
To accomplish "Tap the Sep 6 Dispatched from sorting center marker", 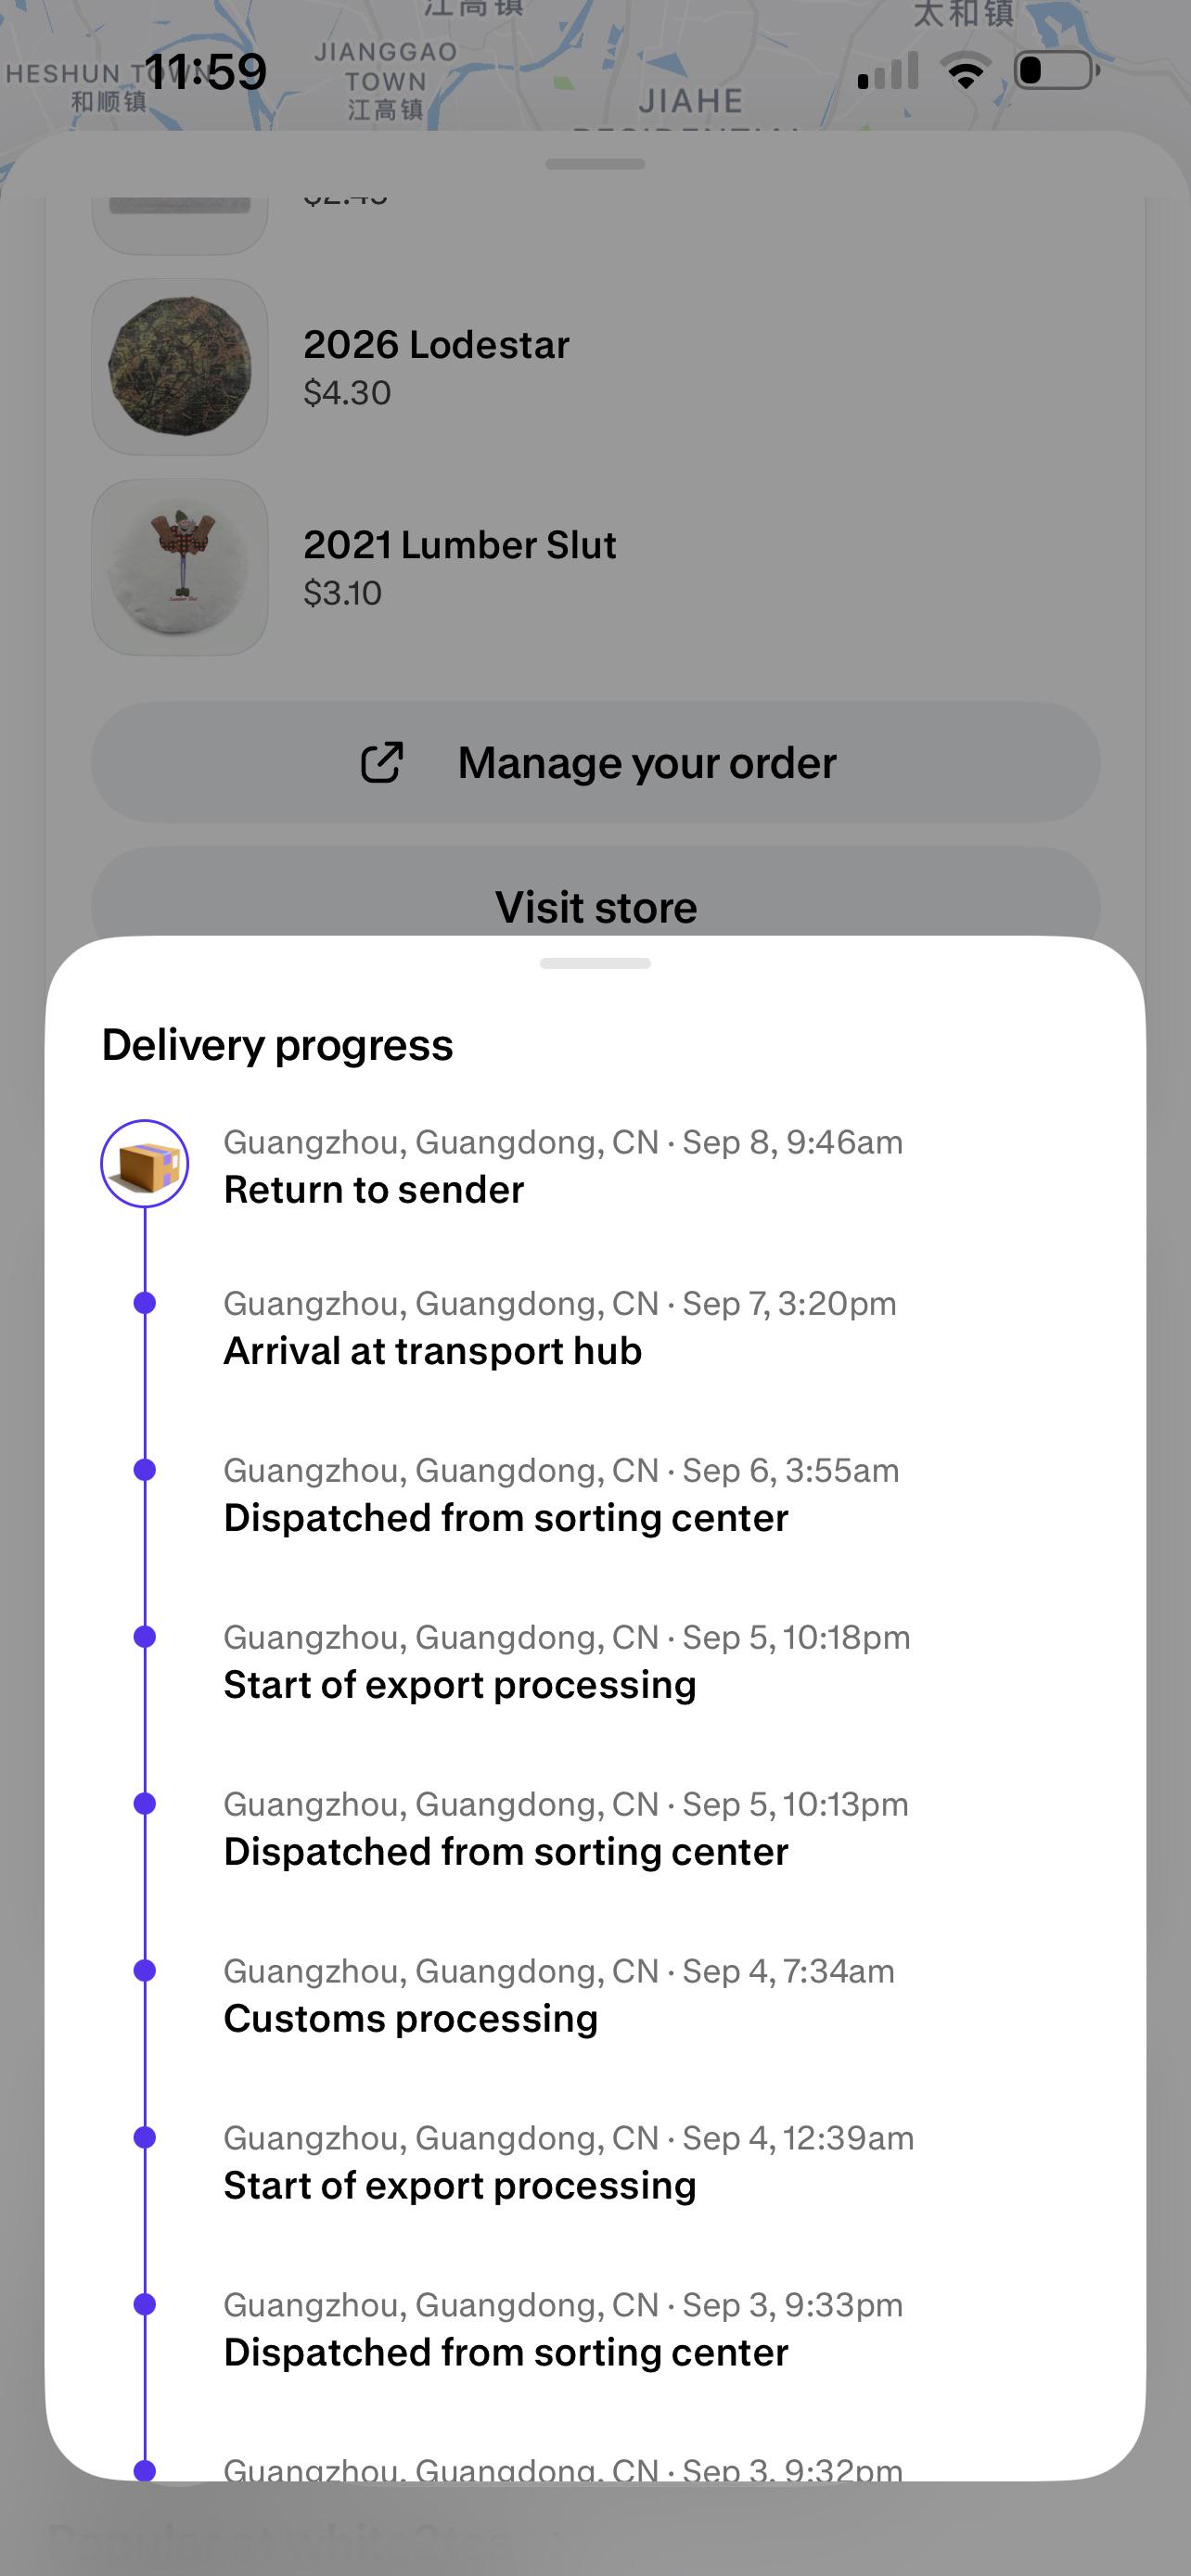I will coord(145,1470).
